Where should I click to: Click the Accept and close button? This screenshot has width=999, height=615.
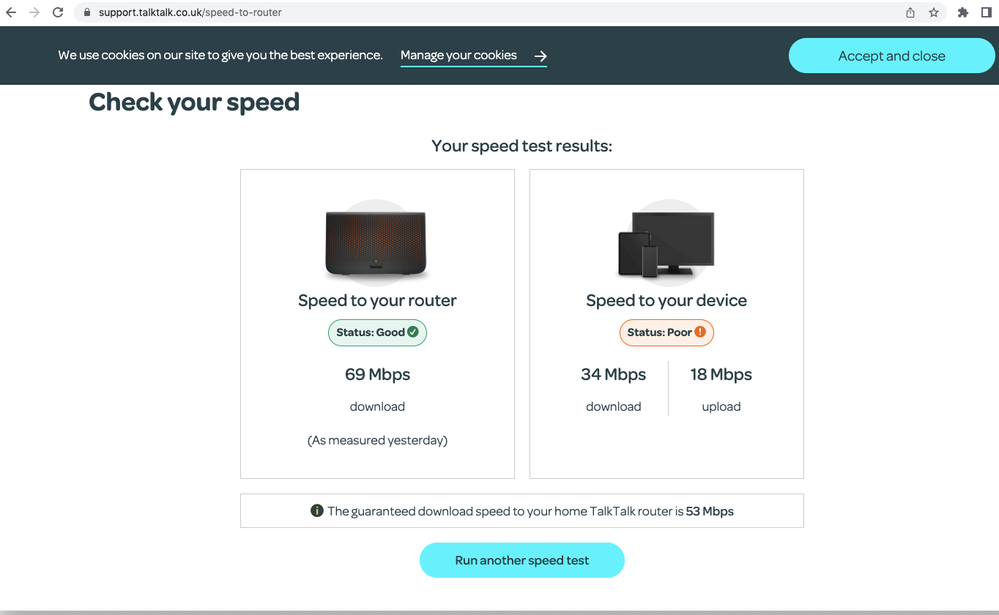coord(891,56)
